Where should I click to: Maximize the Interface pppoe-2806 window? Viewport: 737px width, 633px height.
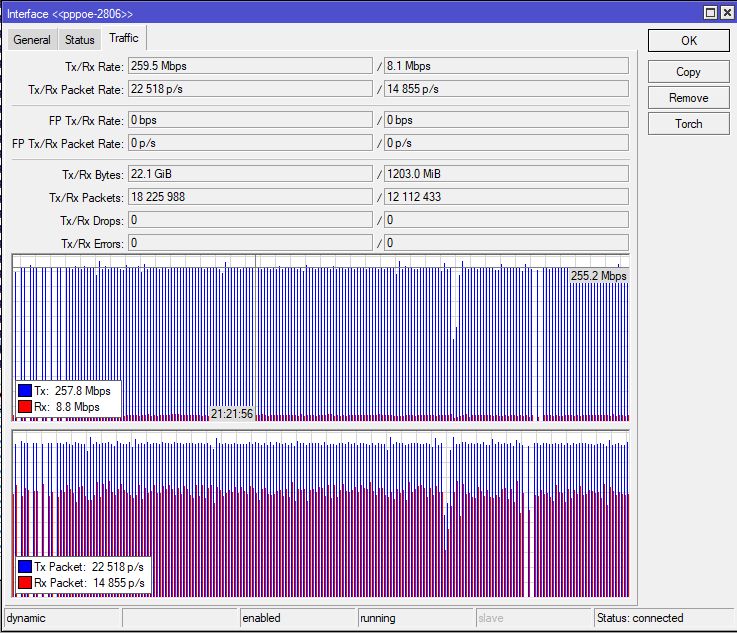pyautogui.click(x=710, y=13)
